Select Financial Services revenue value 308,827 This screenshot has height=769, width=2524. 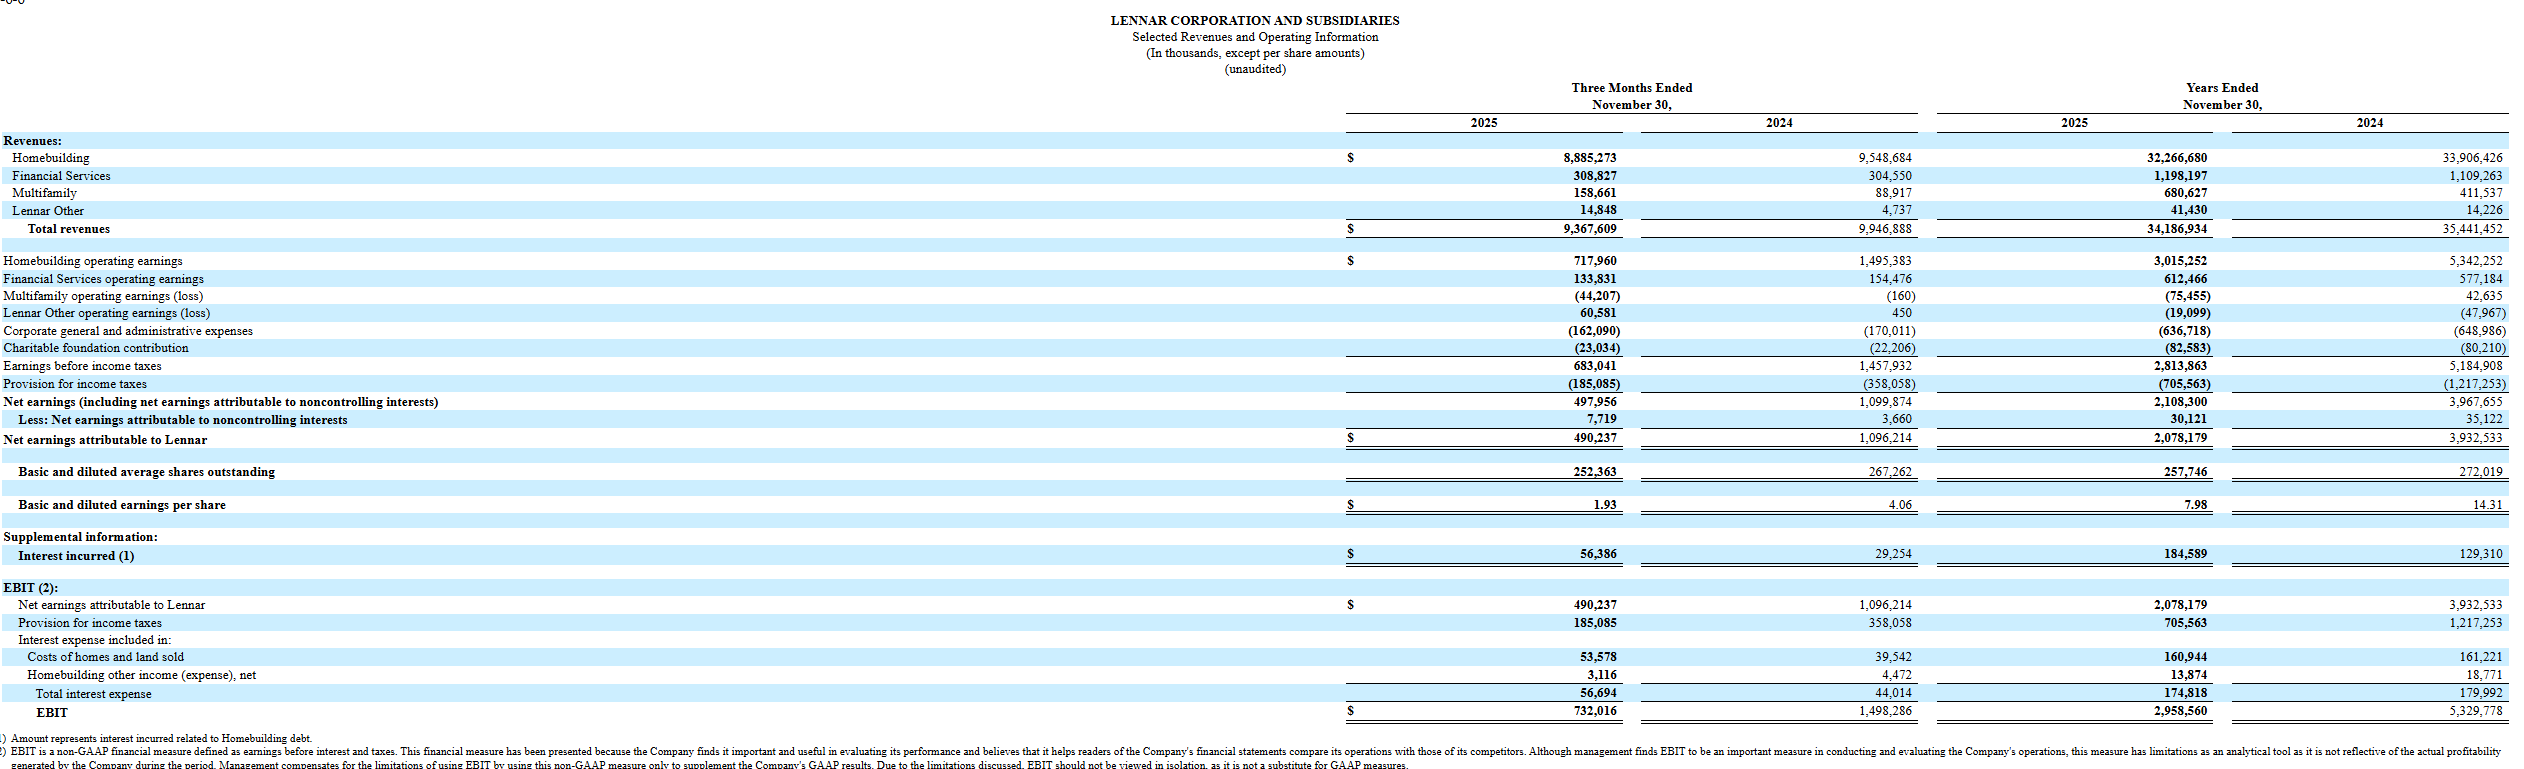point(1594,176)
